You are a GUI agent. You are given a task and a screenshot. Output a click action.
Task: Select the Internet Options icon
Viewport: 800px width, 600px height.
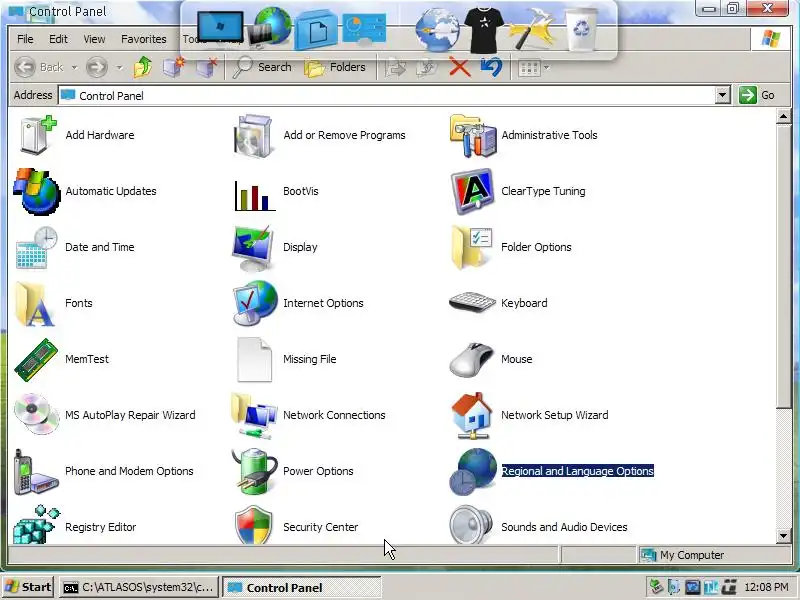(255, 303)
